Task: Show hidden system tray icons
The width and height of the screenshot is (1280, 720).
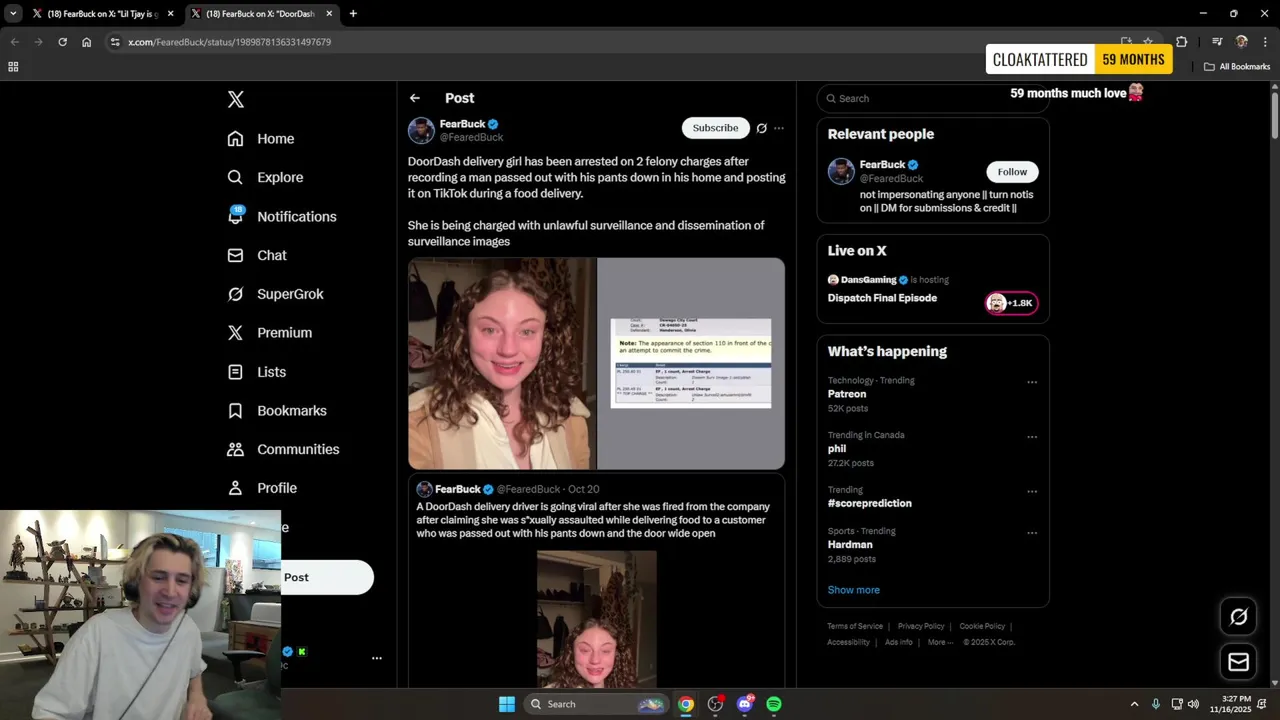Action: pos(1134,704)
